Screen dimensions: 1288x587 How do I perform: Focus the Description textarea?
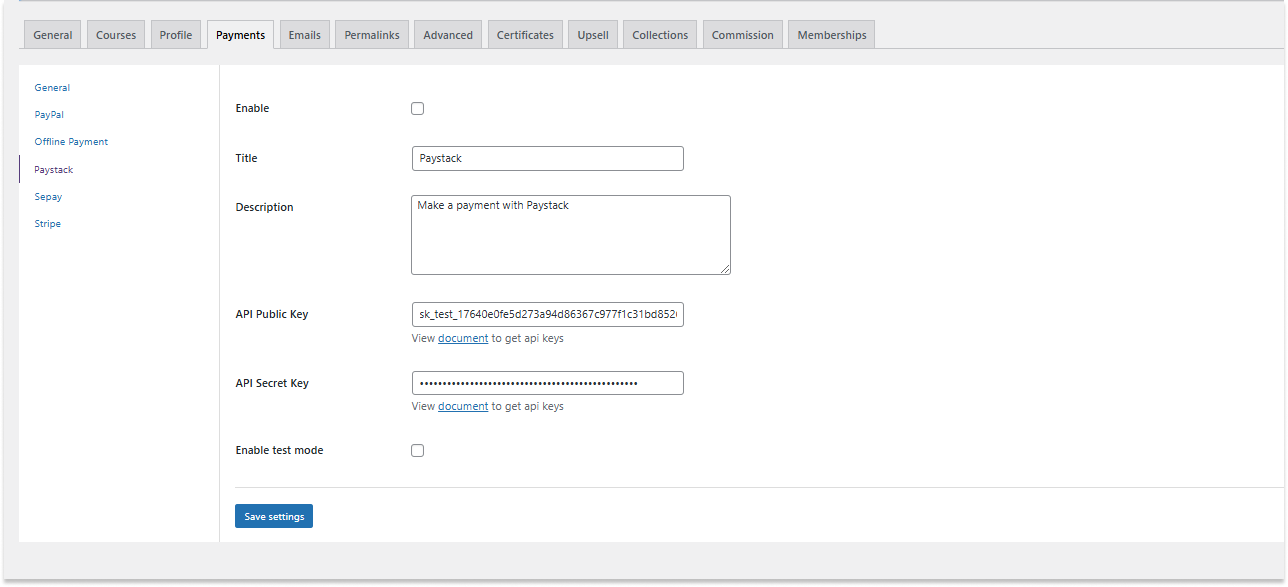pyautogui.click(x=571, y=235)
